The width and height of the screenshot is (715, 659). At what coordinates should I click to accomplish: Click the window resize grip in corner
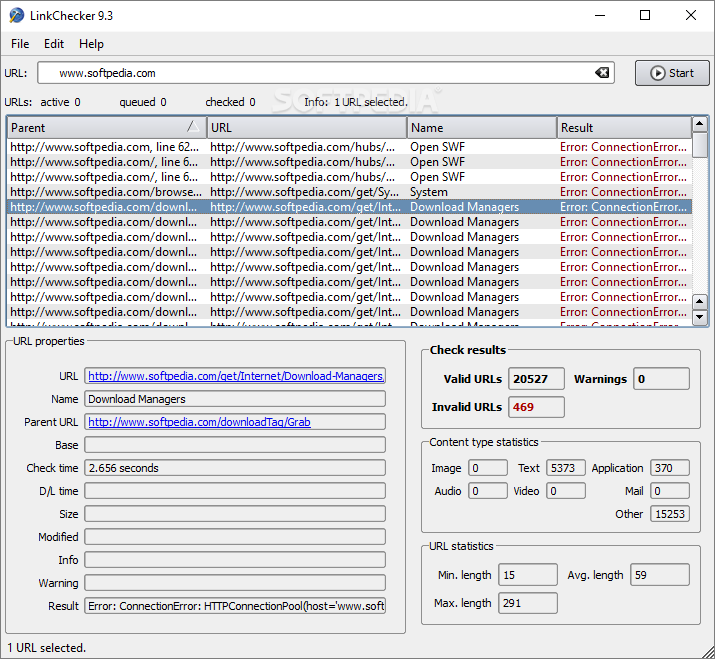707,651
